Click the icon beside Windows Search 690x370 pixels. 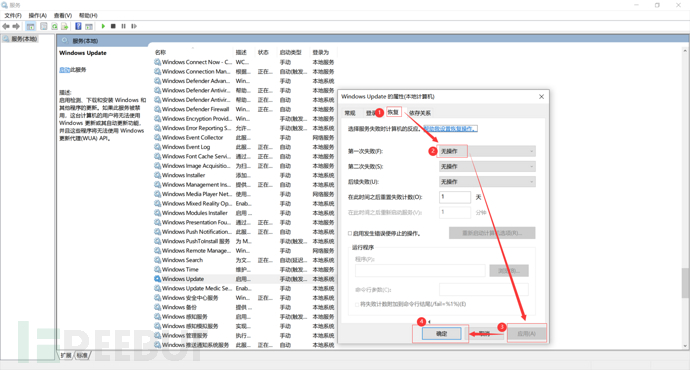click(157, 260)
